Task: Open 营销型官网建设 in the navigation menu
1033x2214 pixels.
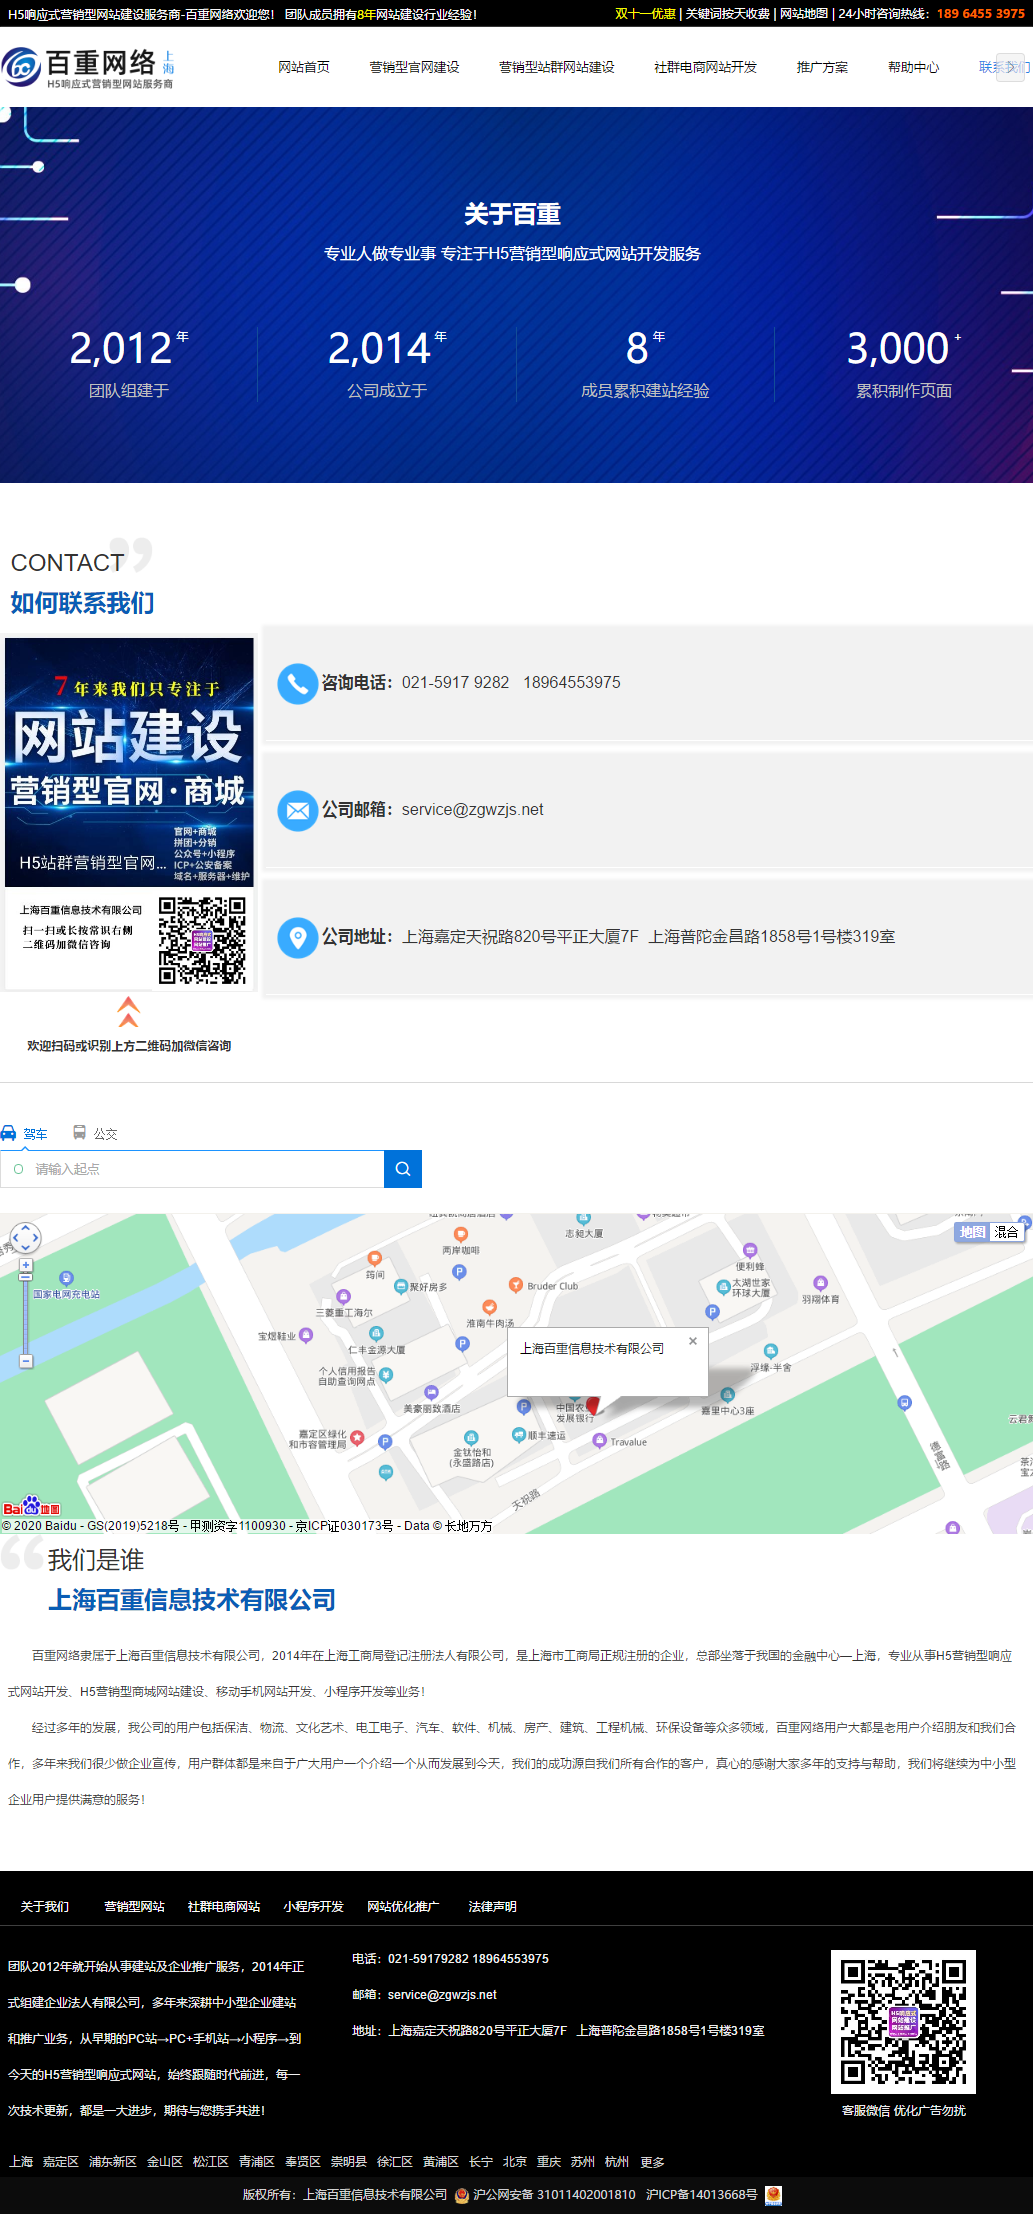Action: tap(414, 67)
